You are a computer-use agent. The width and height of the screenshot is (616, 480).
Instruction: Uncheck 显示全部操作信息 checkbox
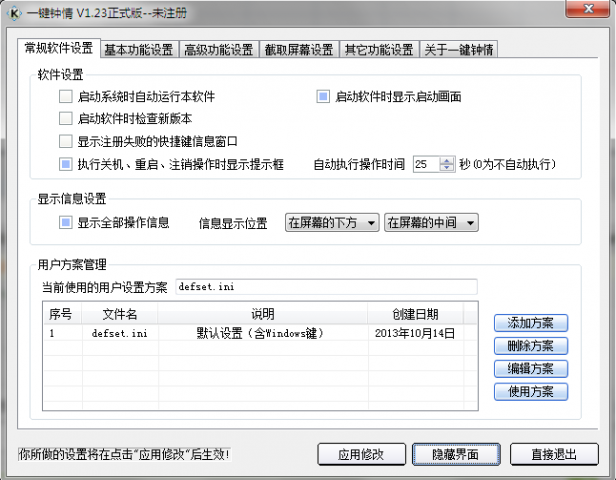[66, 222]
